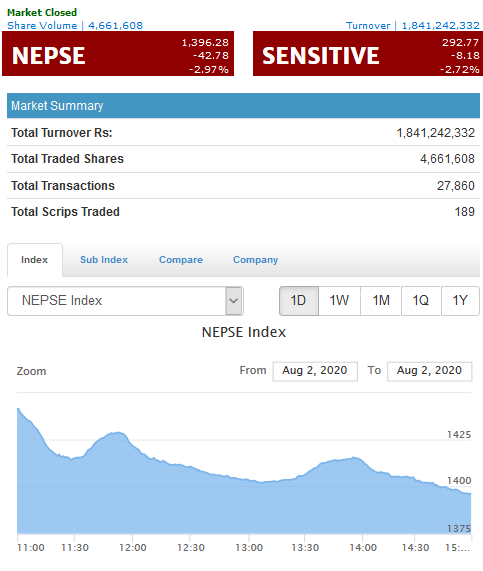Image resolution: width=483 pixels, height=571 pixels.
Task: Click the Share Volume link
Action: [75, 25]
